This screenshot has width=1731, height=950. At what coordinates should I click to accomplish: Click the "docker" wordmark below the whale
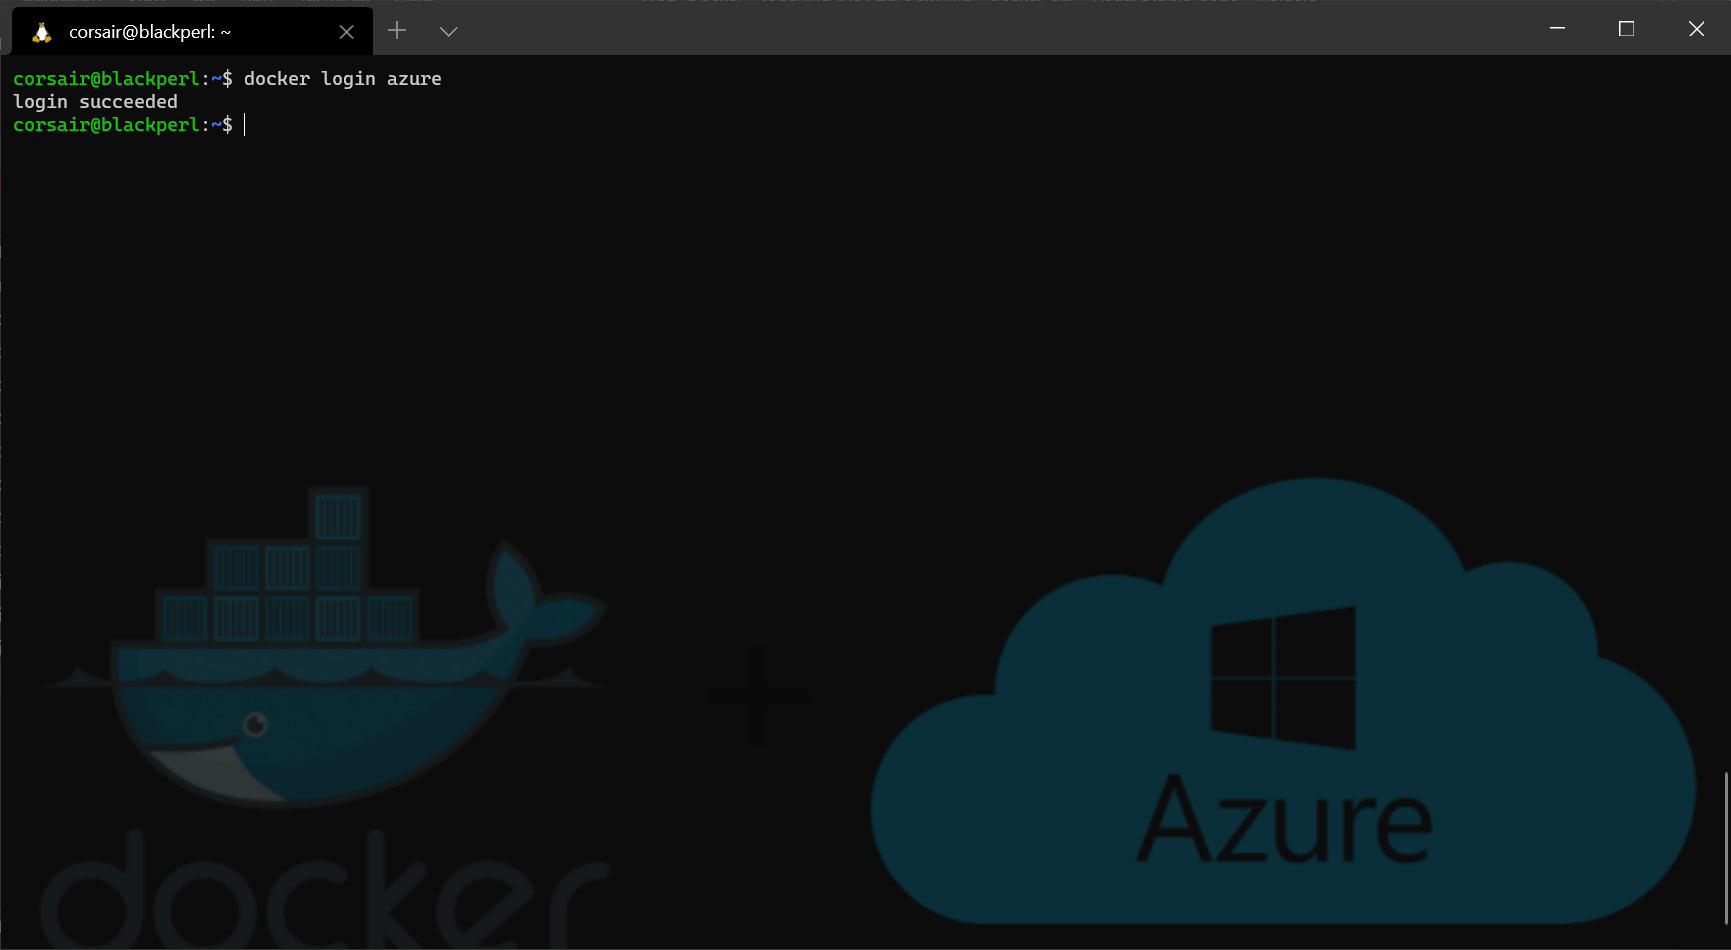(x=320, y=895)
